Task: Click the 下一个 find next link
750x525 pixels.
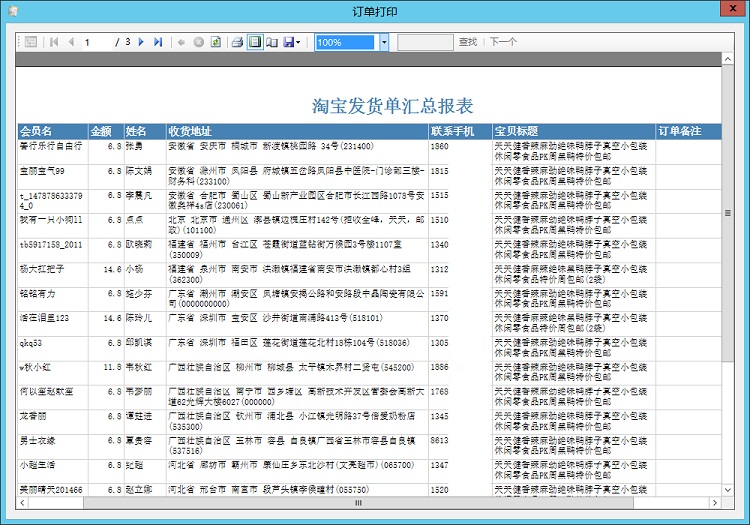Action: tap(503, 42)
